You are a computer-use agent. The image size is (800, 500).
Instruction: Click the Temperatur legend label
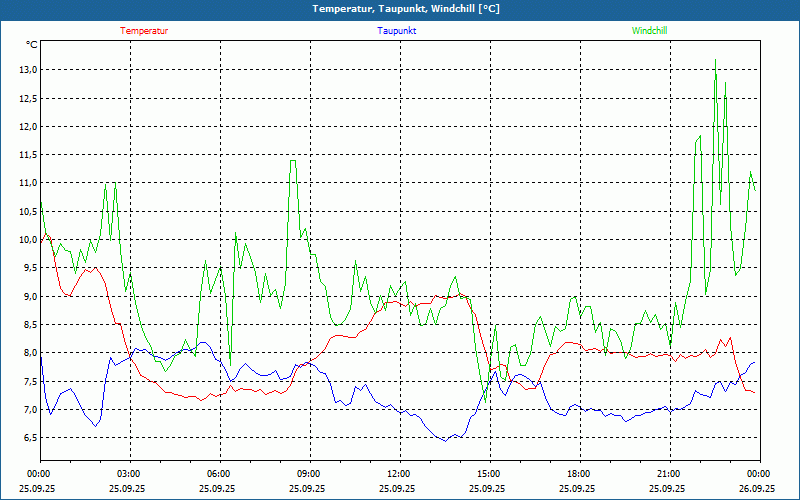pos(144,31)
